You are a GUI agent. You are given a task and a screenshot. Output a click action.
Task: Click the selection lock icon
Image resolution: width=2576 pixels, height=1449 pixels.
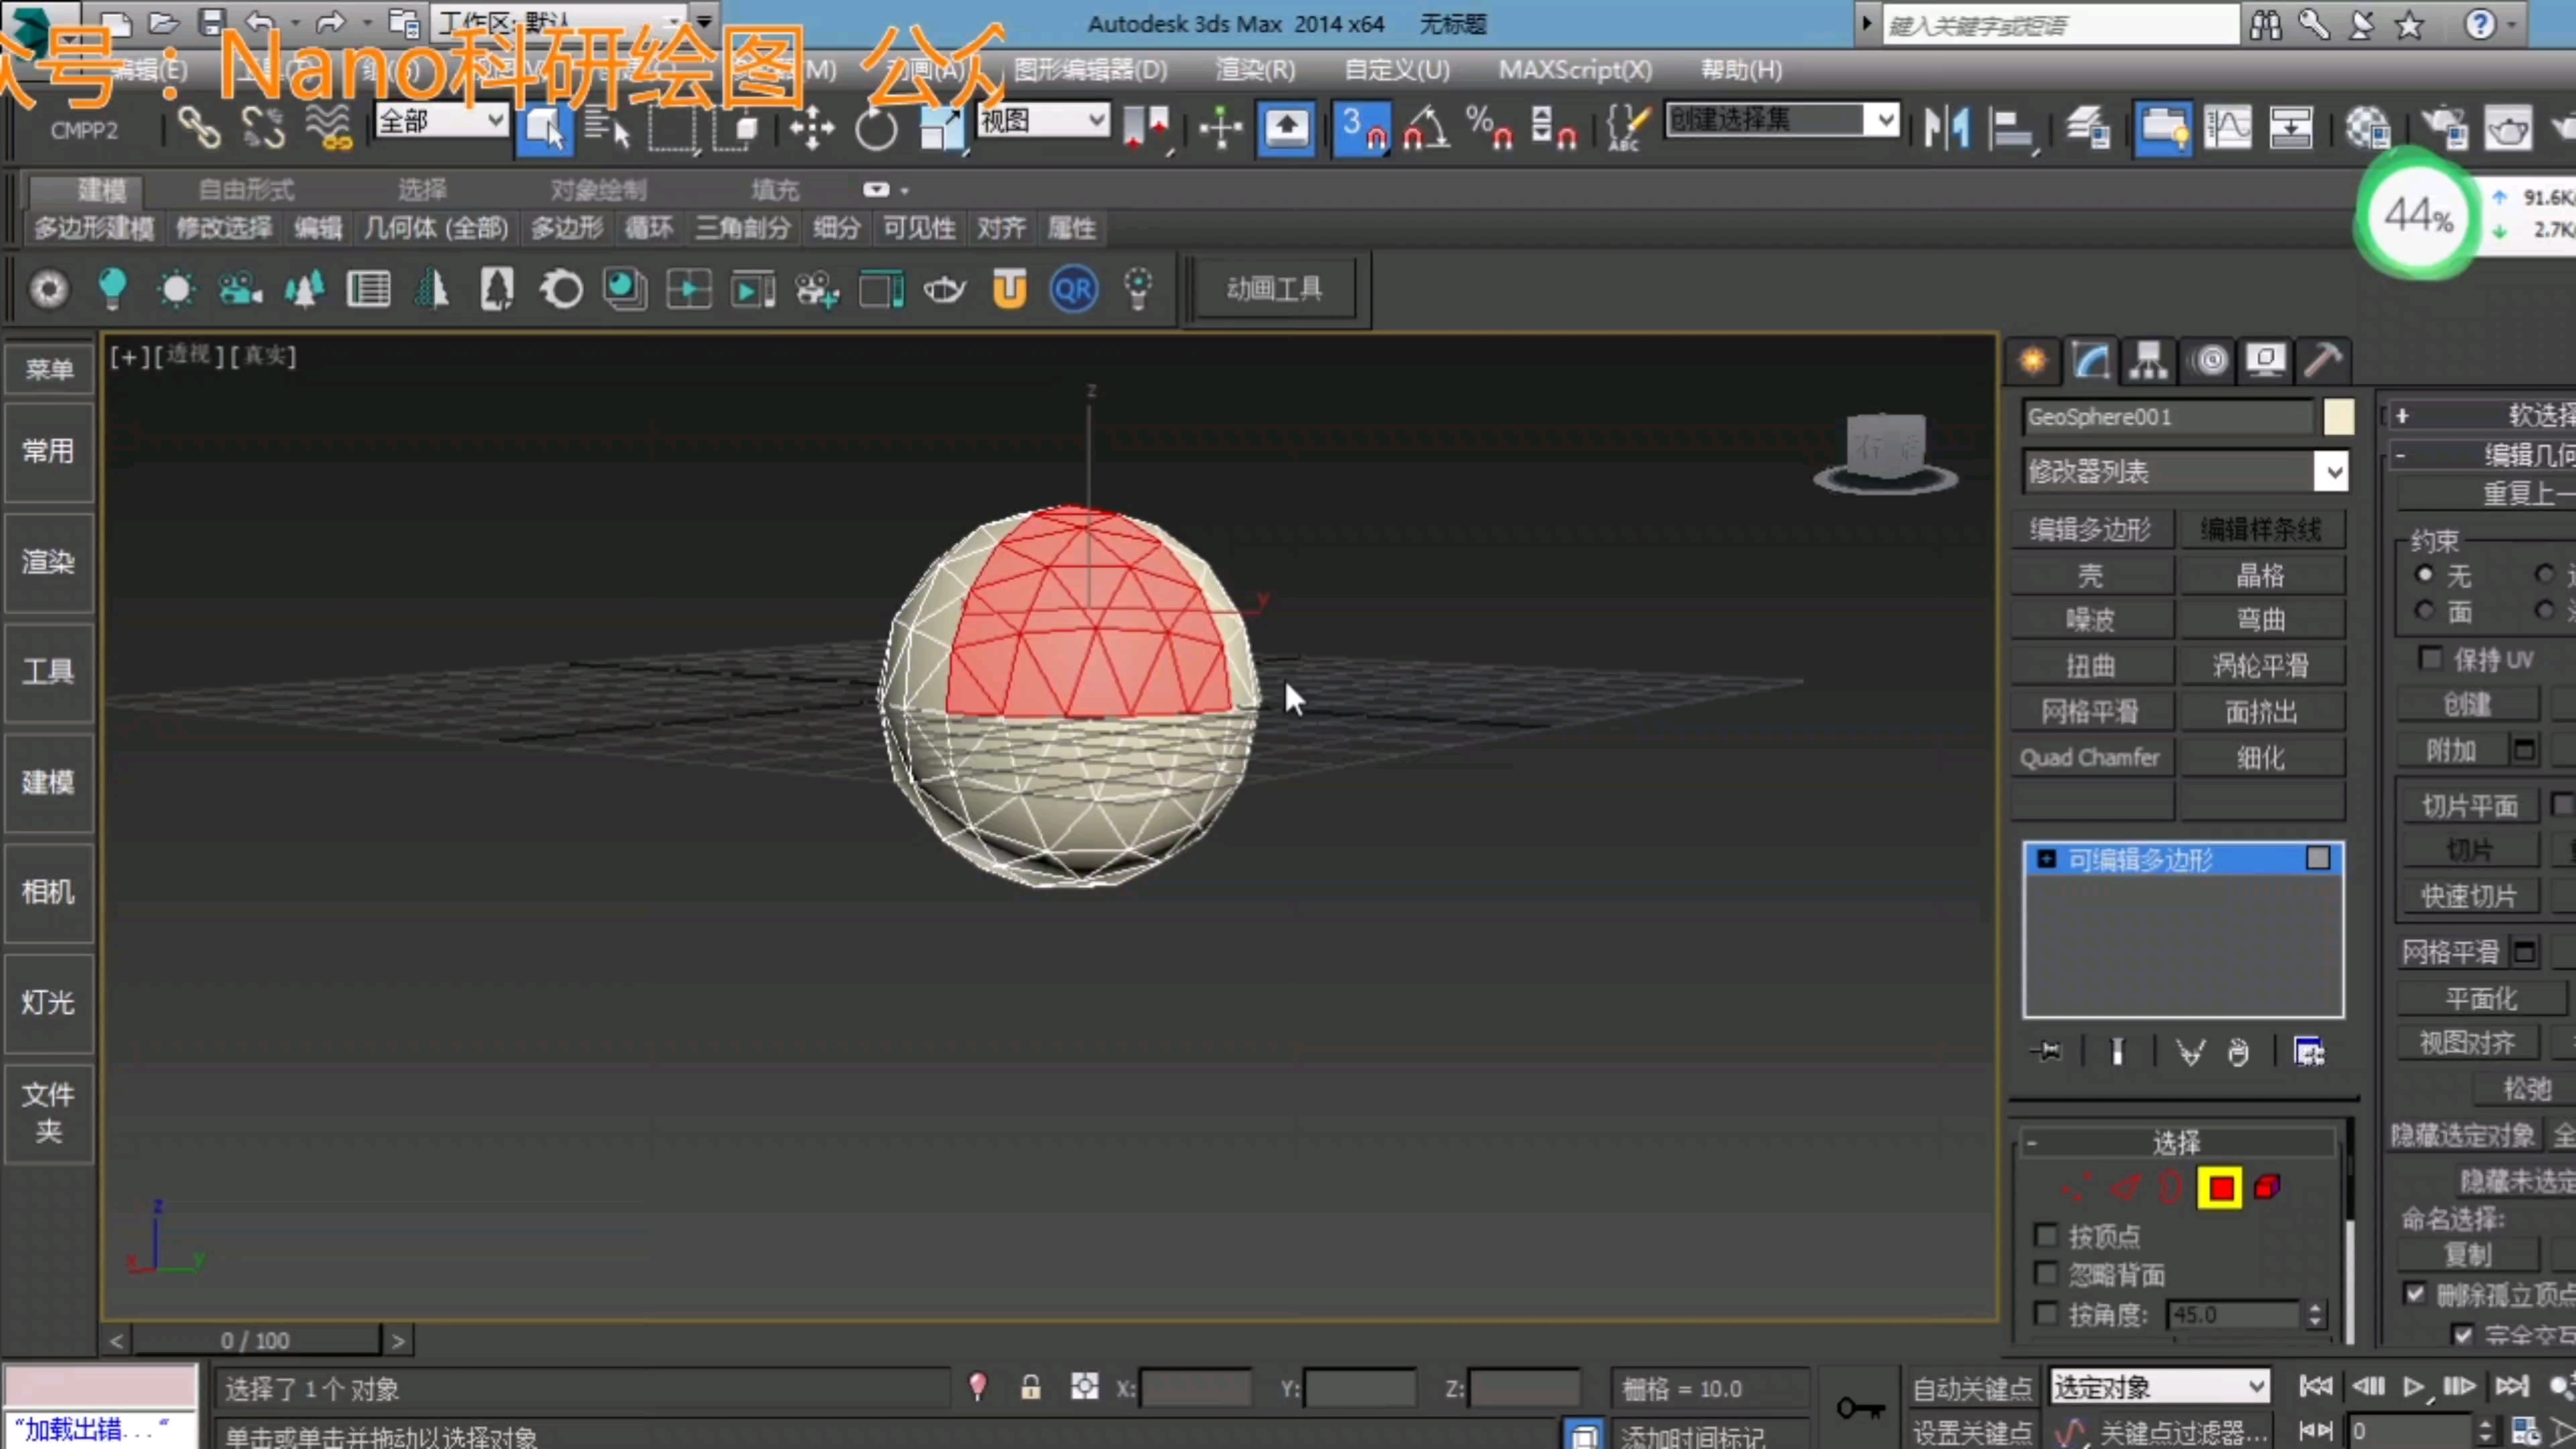click(1030, 1387)
